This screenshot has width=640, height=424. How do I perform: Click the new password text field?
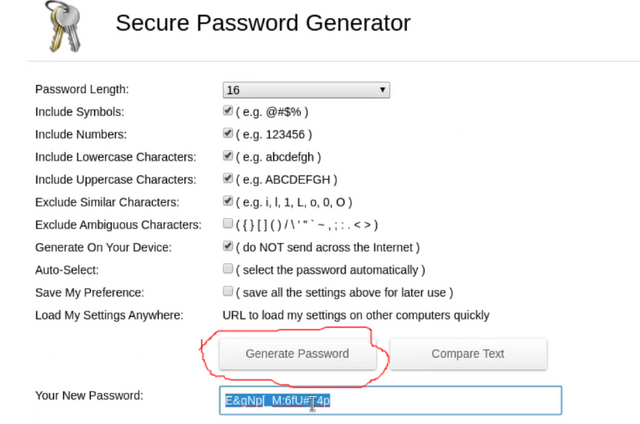pyautogui.click(x=391, y=400)
